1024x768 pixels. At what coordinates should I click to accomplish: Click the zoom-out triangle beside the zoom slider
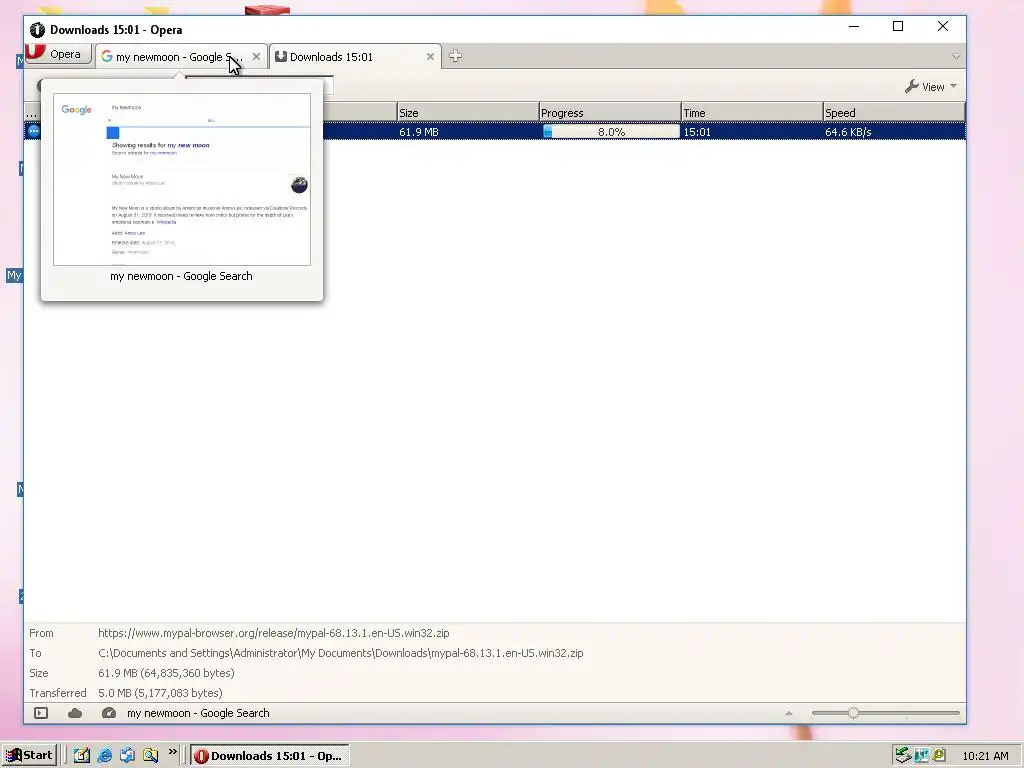coord(789,713)
